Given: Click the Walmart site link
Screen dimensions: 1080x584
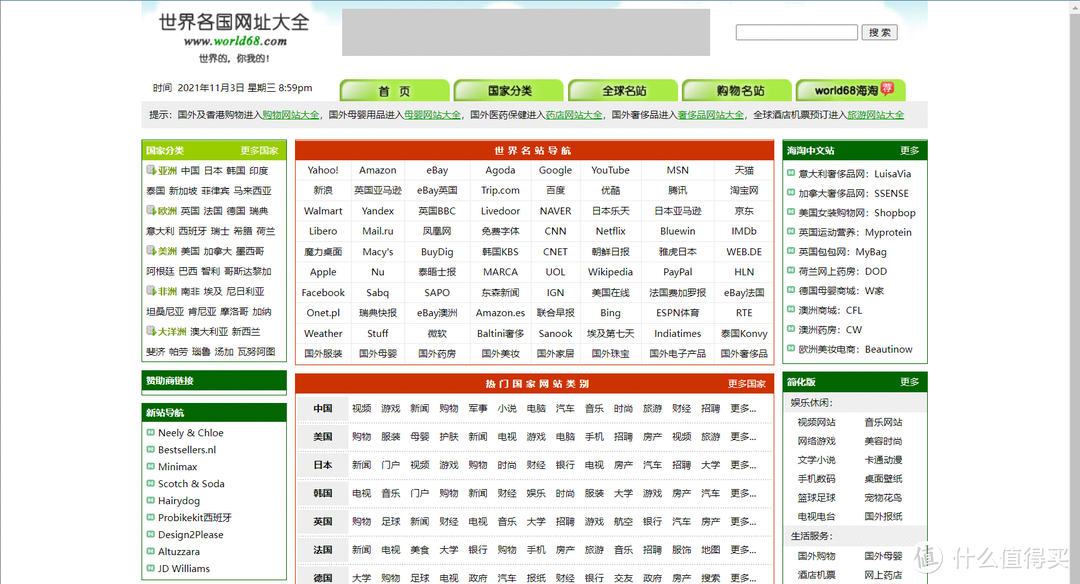Looking at the screenshot, I should click(323, 211).
